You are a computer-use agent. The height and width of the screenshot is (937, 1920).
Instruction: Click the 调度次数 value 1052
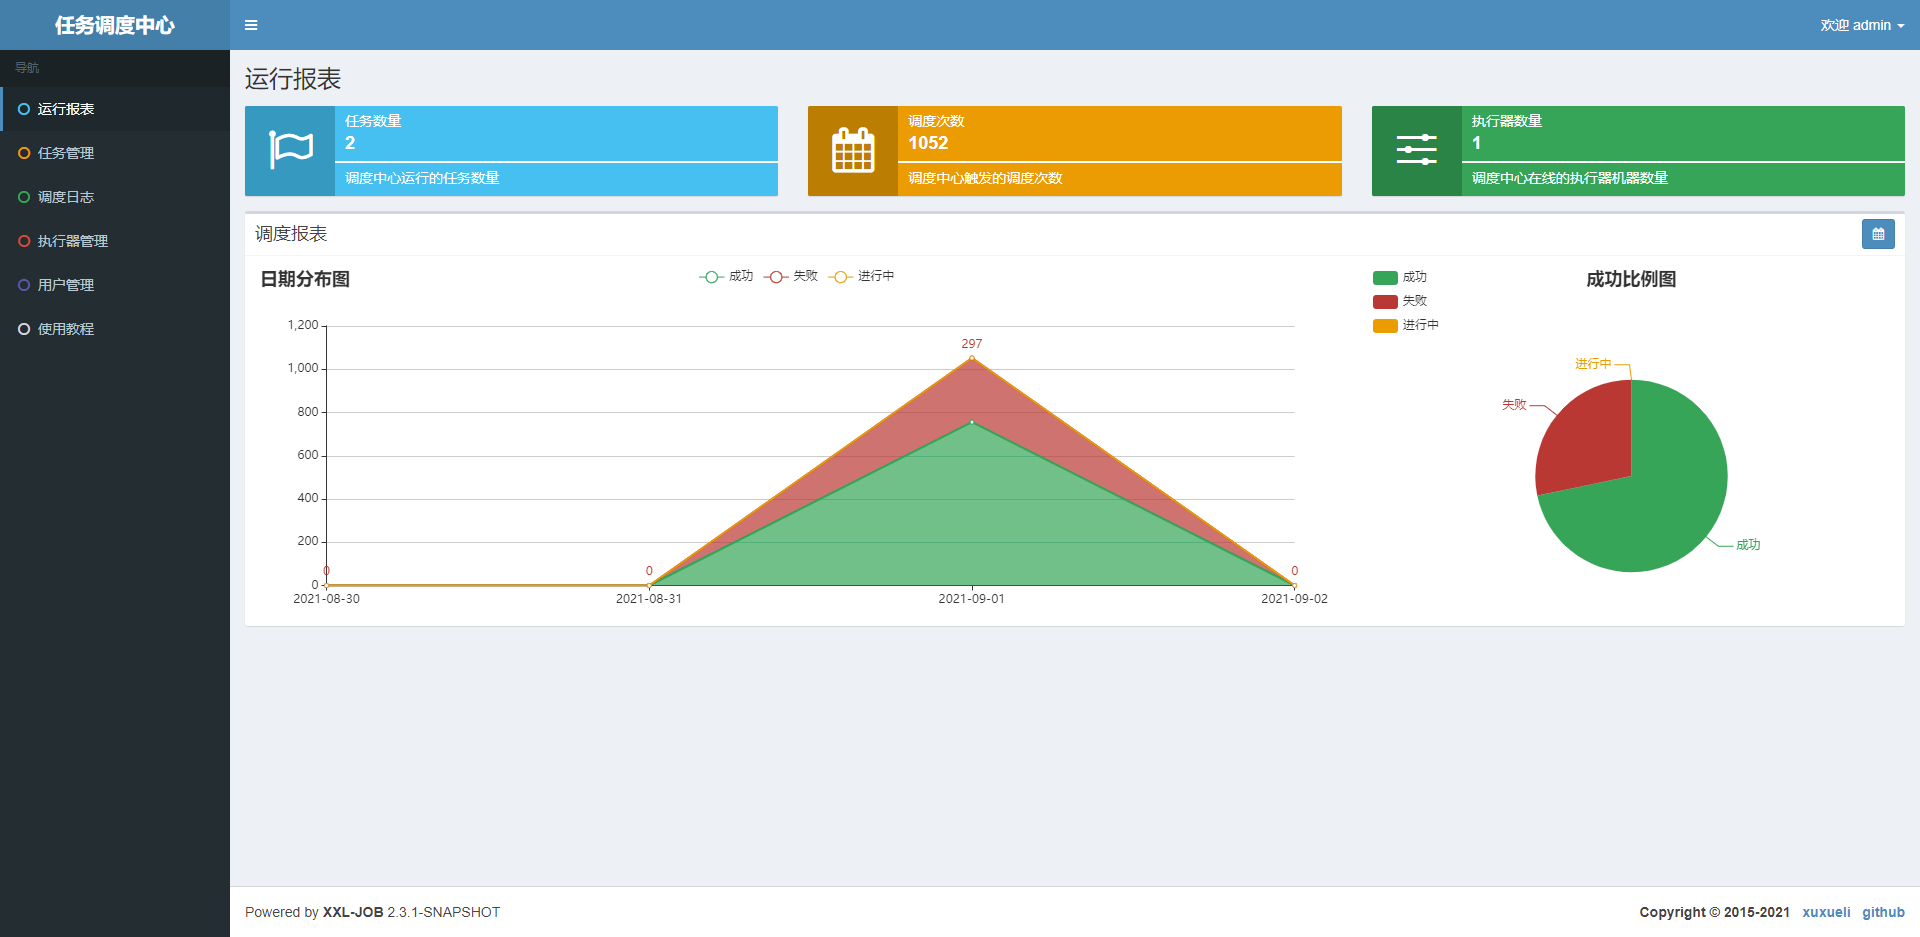pyautogui.click(x=928, y=143)
